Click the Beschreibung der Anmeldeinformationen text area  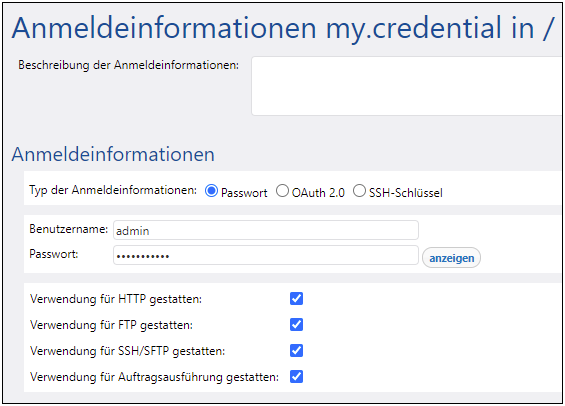click(407, 86)
